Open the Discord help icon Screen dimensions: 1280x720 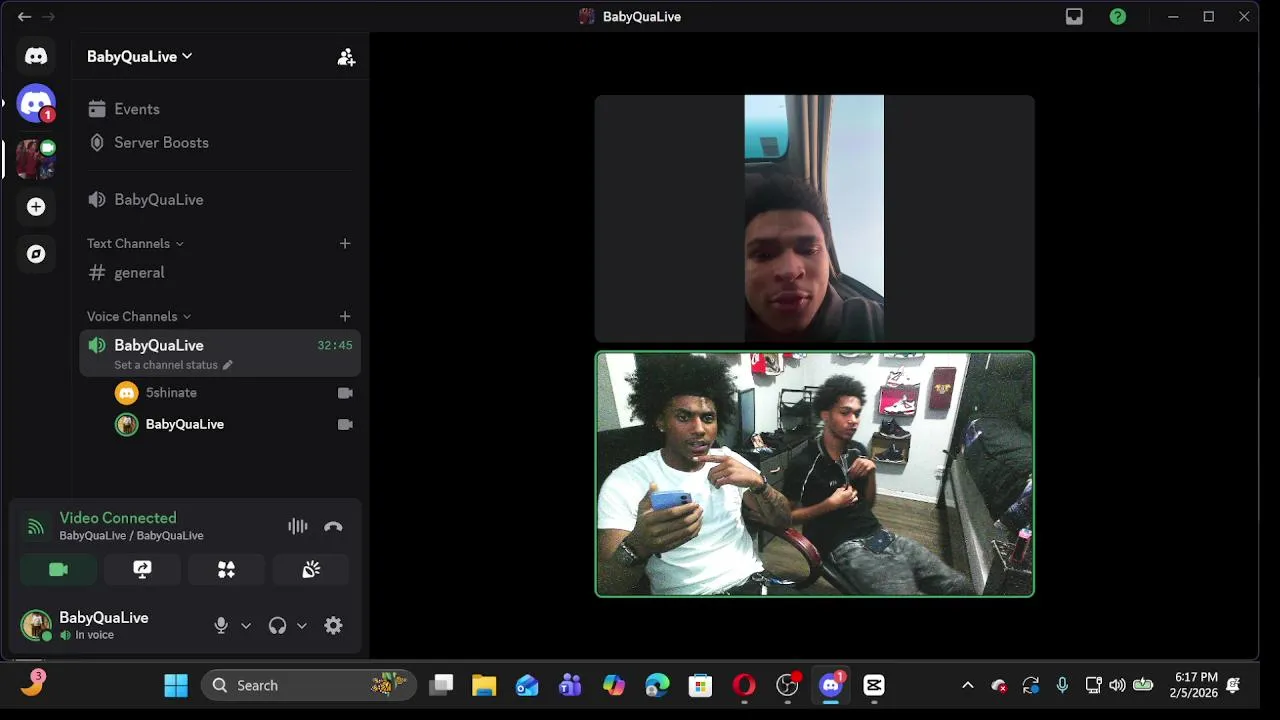[1118, 16]
